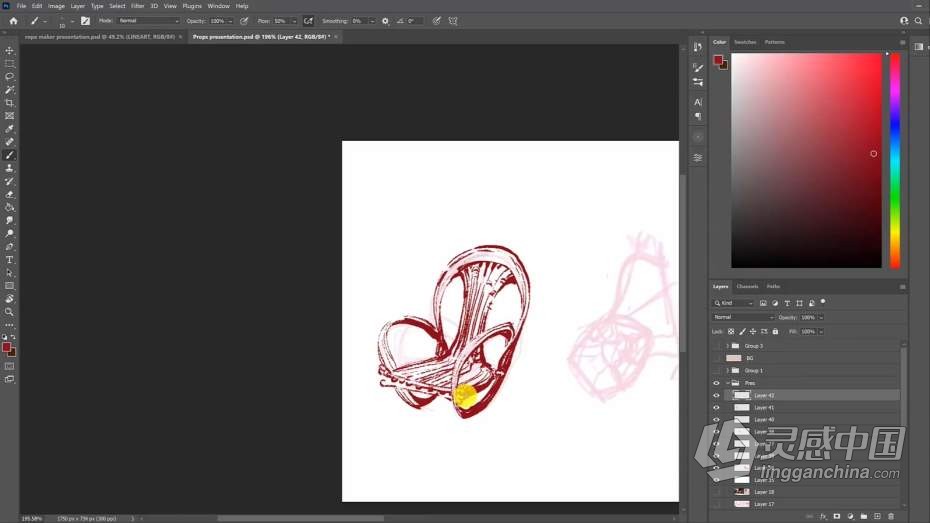Select the Crop tool
The width and height of the screenshot is (930, 523).
[x=10, y=103]
